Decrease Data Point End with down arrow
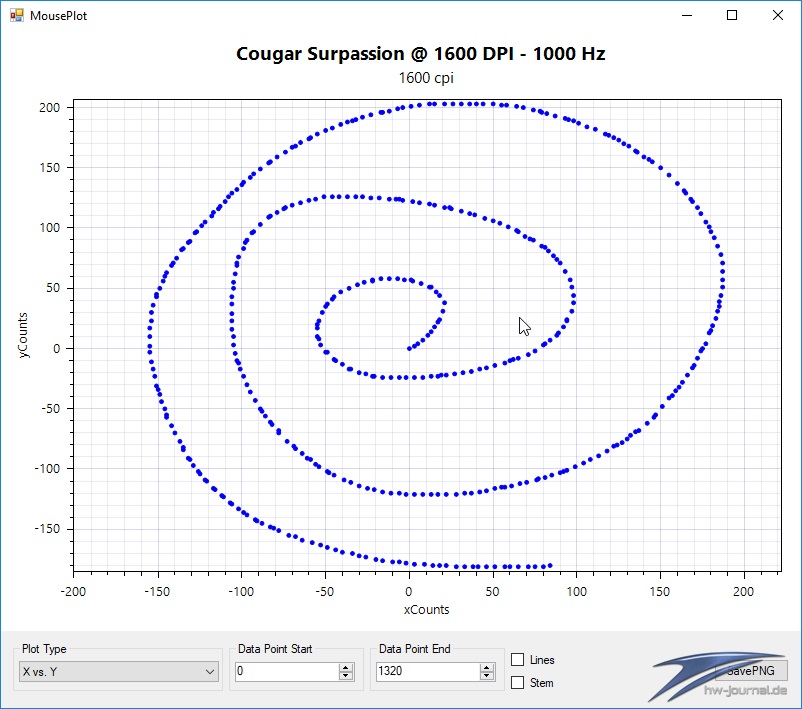The width and height of the screenshot is (802, 709). tap(487, 676)
